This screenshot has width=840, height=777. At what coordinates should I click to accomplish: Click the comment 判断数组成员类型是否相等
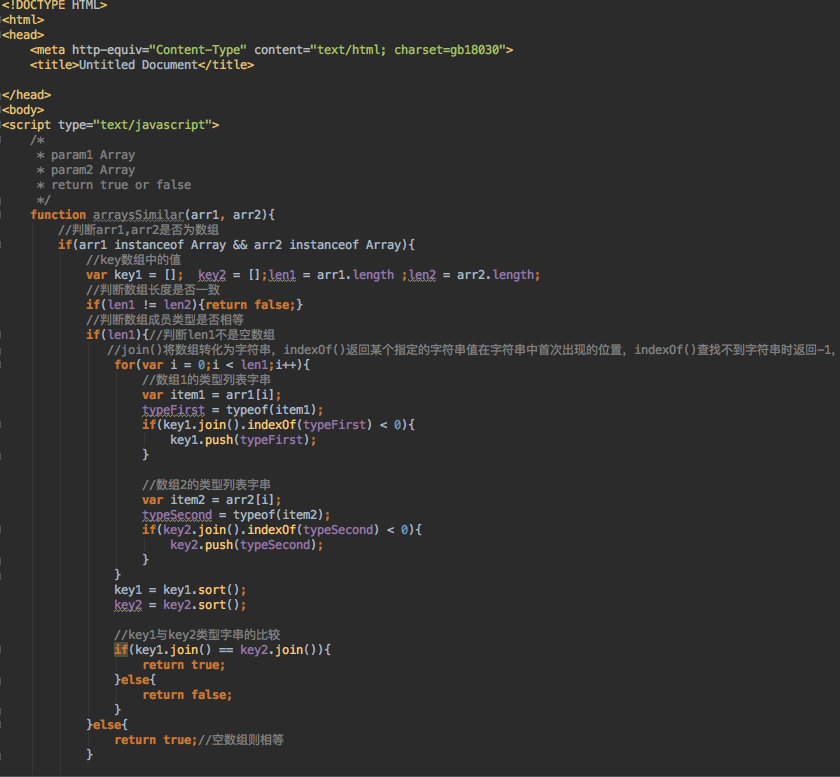(x=165, y=320)
